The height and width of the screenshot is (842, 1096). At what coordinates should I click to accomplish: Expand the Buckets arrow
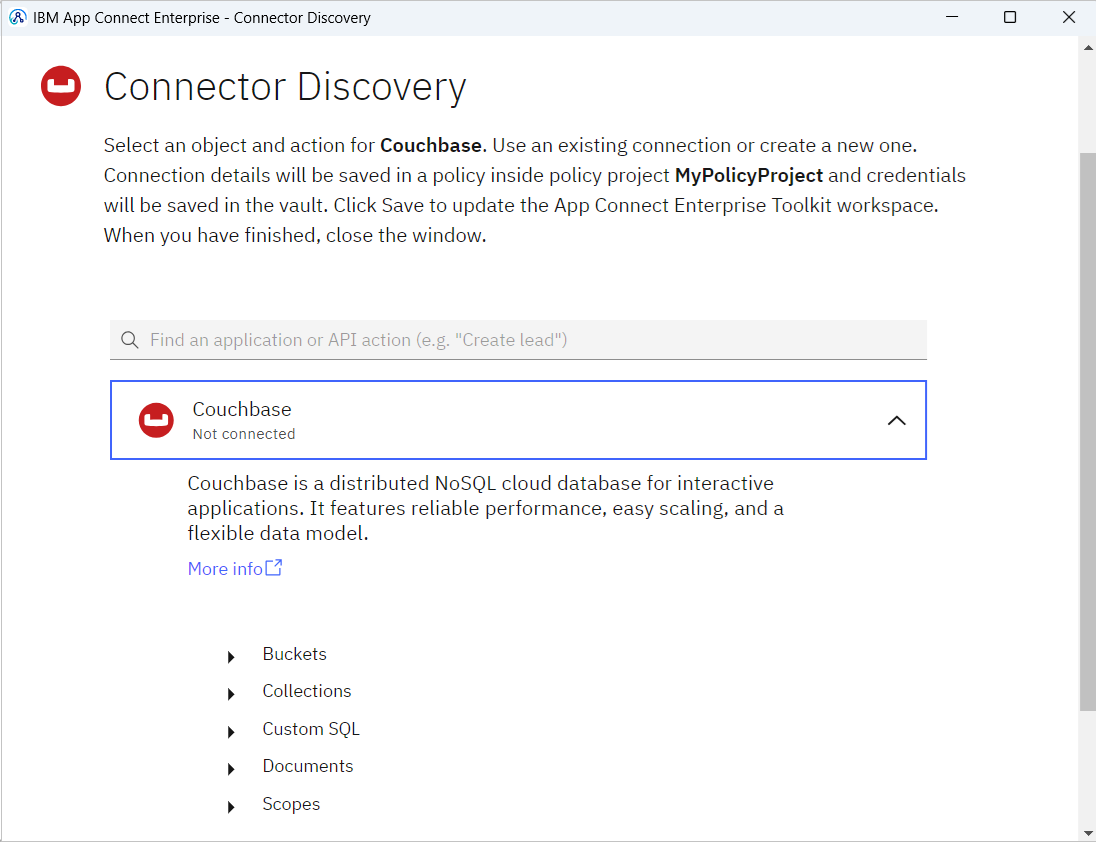[x=231, y=657]
